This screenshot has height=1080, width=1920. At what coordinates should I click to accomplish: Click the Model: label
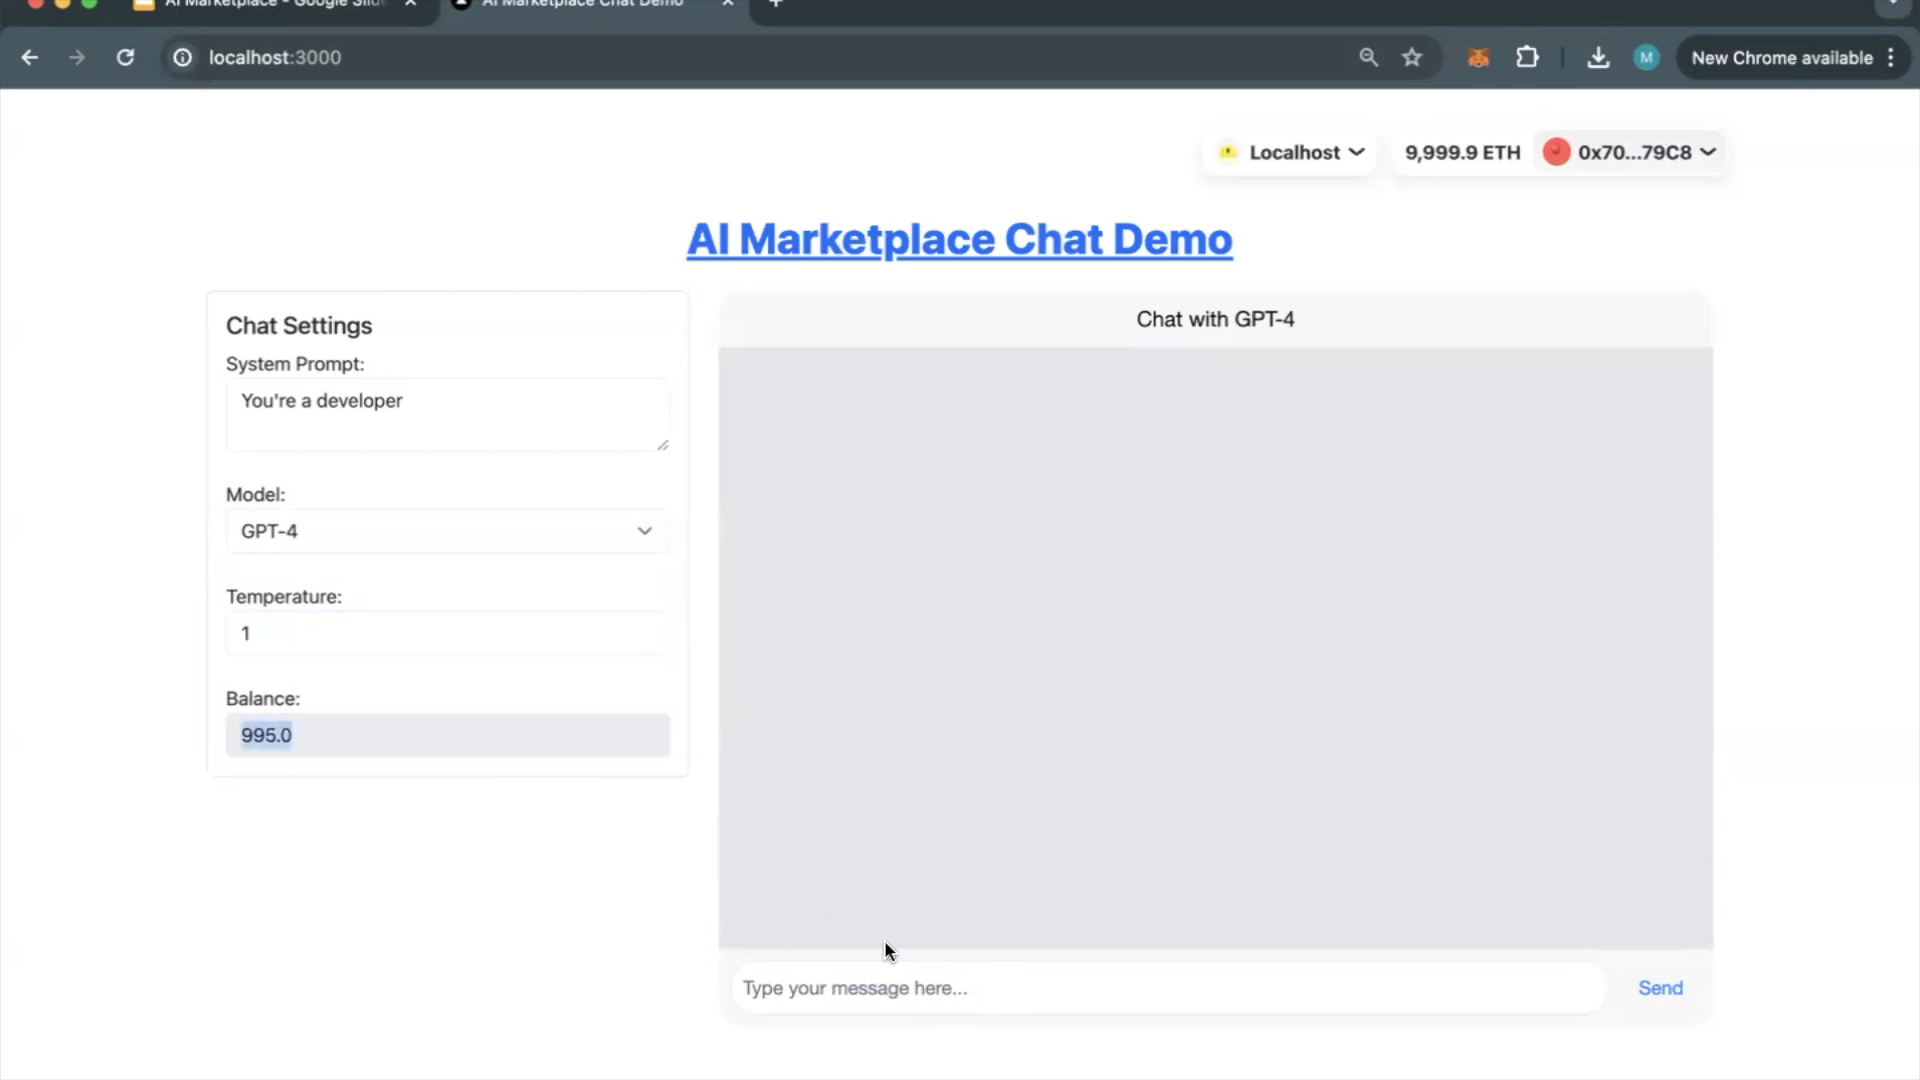[255, 494]
